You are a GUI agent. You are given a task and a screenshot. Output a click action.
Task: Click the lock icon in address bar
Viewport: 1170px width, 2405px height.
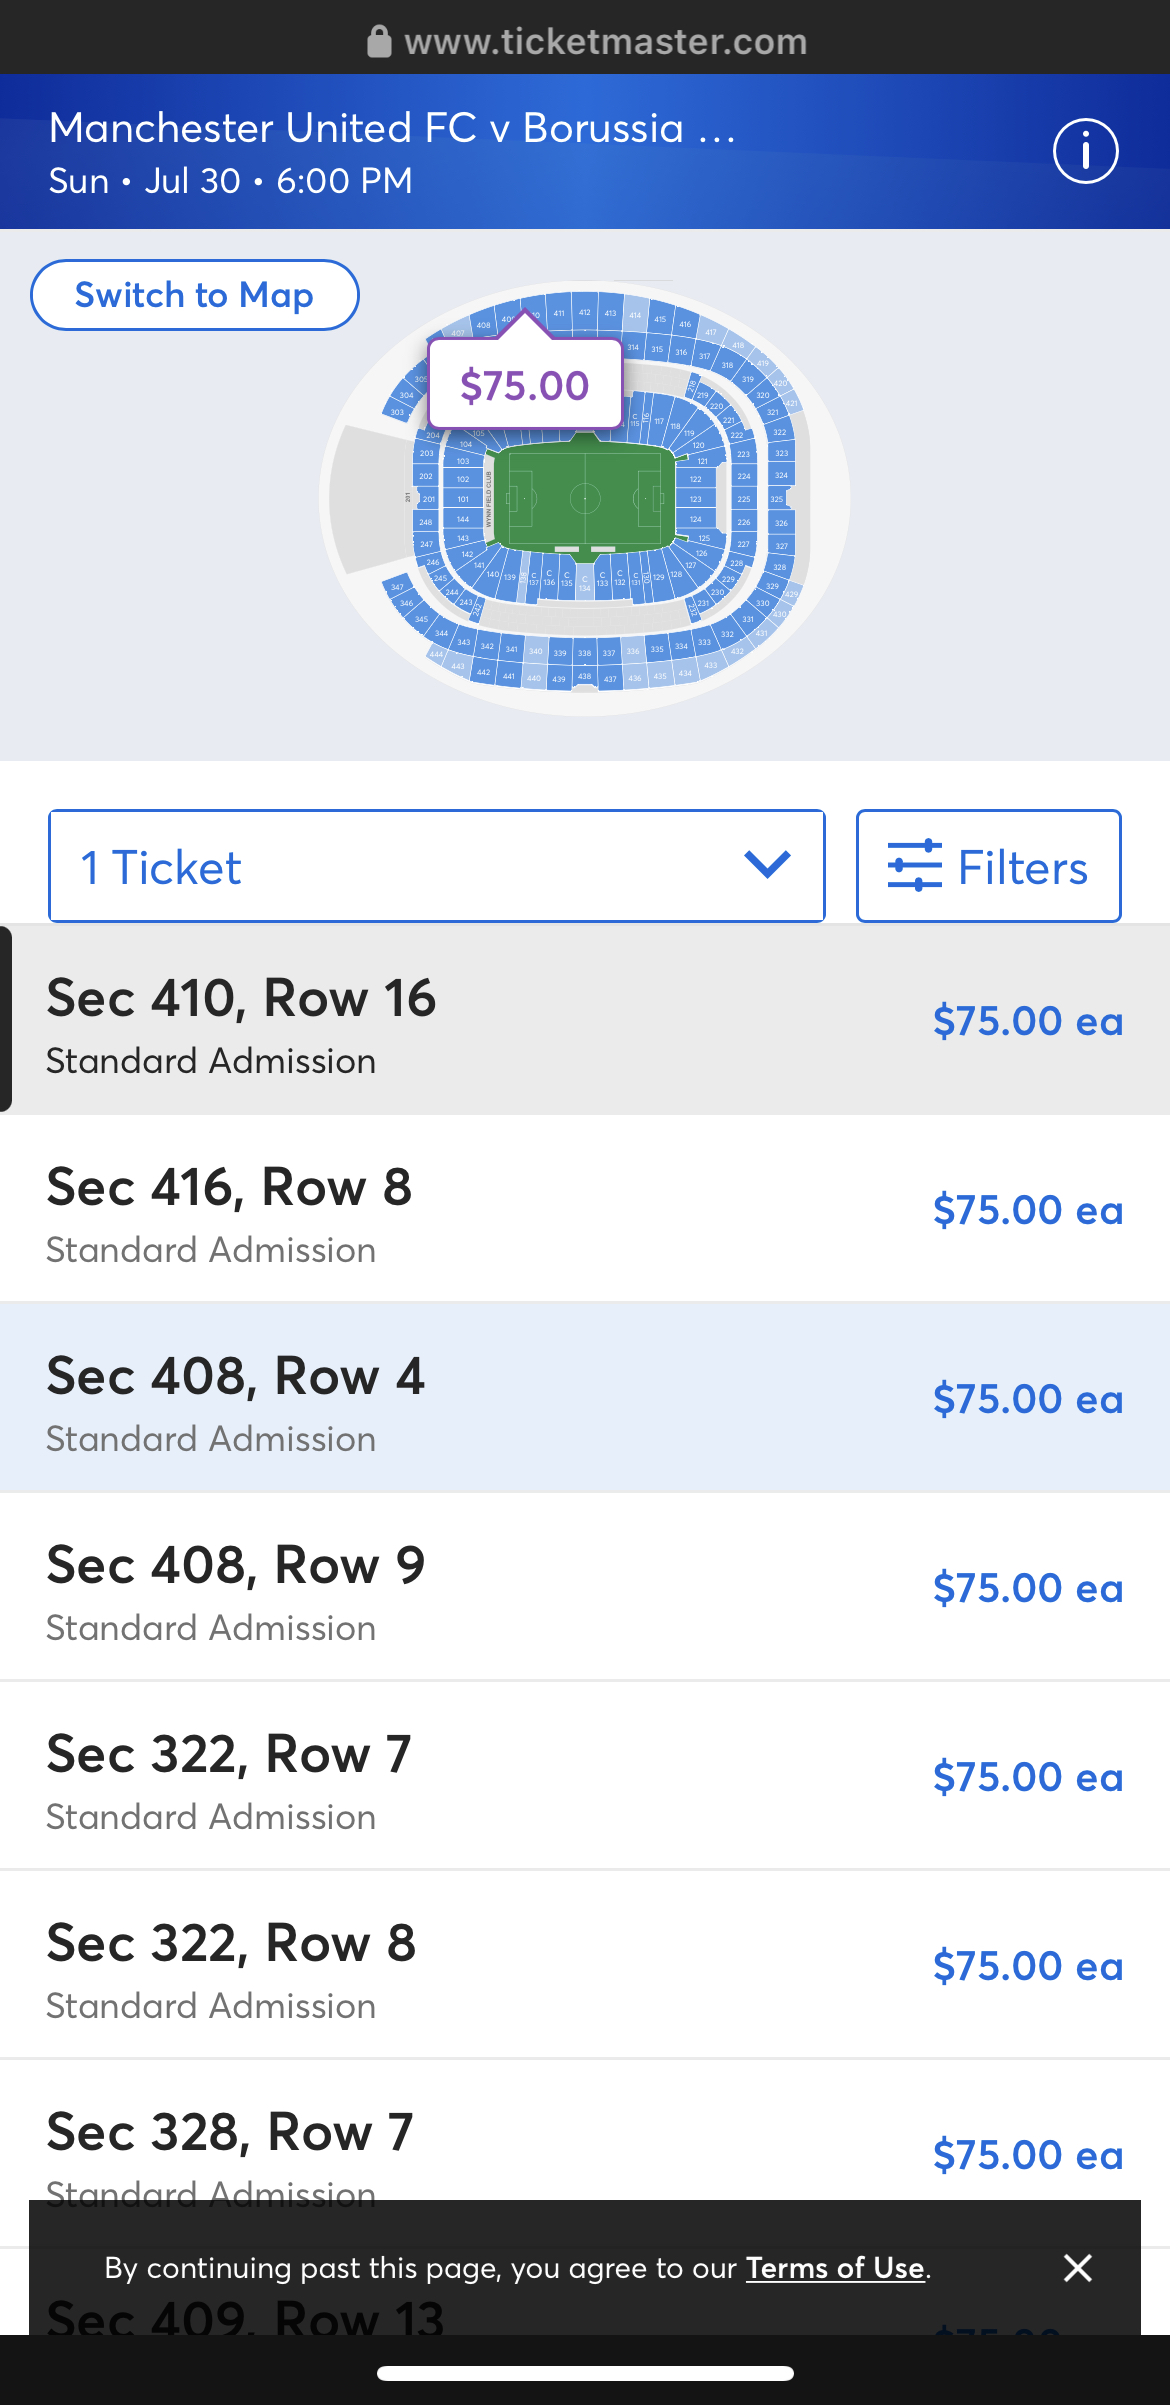pos(379,42)
